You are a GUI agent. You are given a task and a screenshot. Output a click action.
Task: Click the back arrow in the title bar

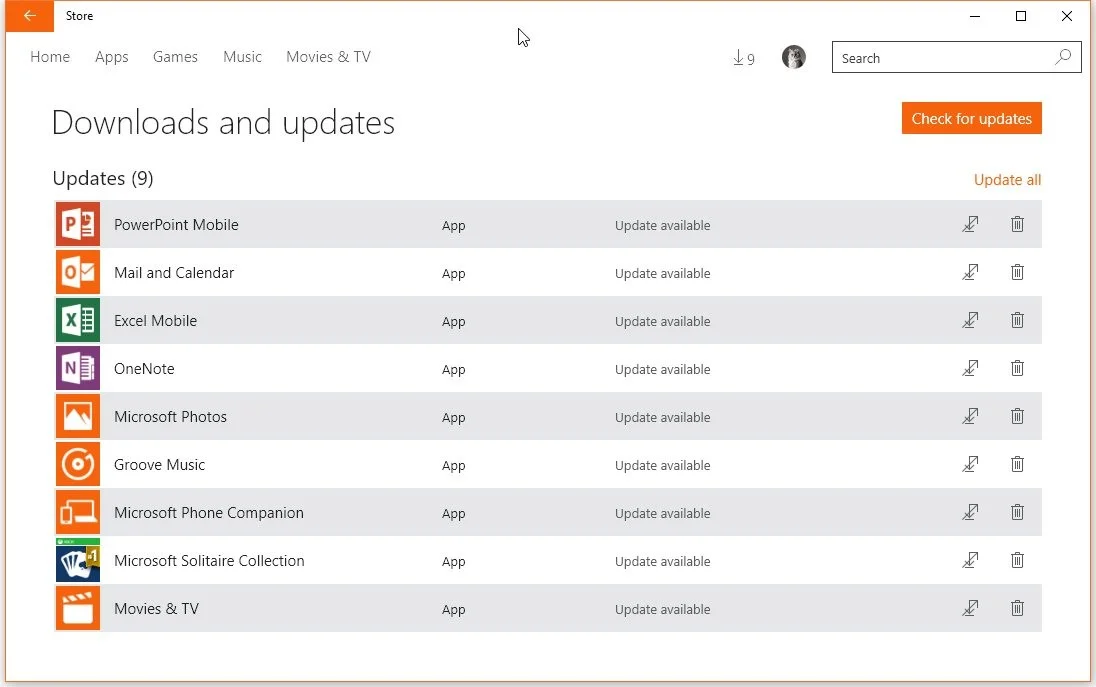(27, 16)
